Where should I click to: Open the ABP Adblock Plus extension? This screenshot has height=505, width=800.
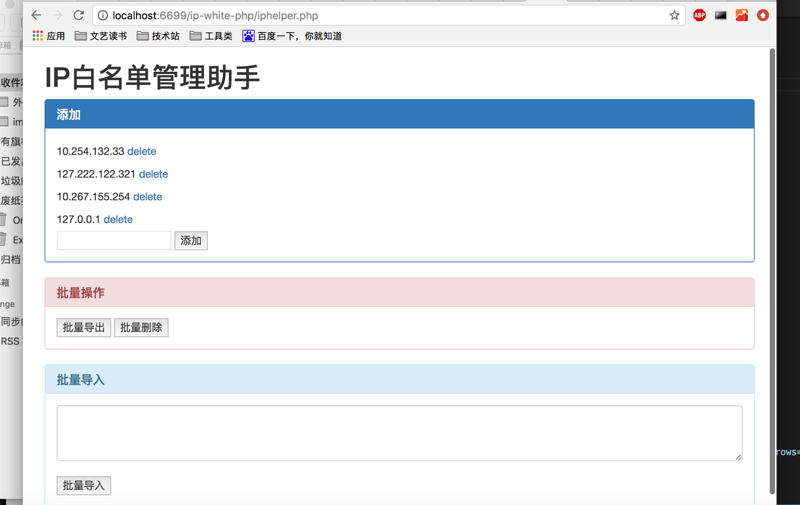click(x=699, y=15)
